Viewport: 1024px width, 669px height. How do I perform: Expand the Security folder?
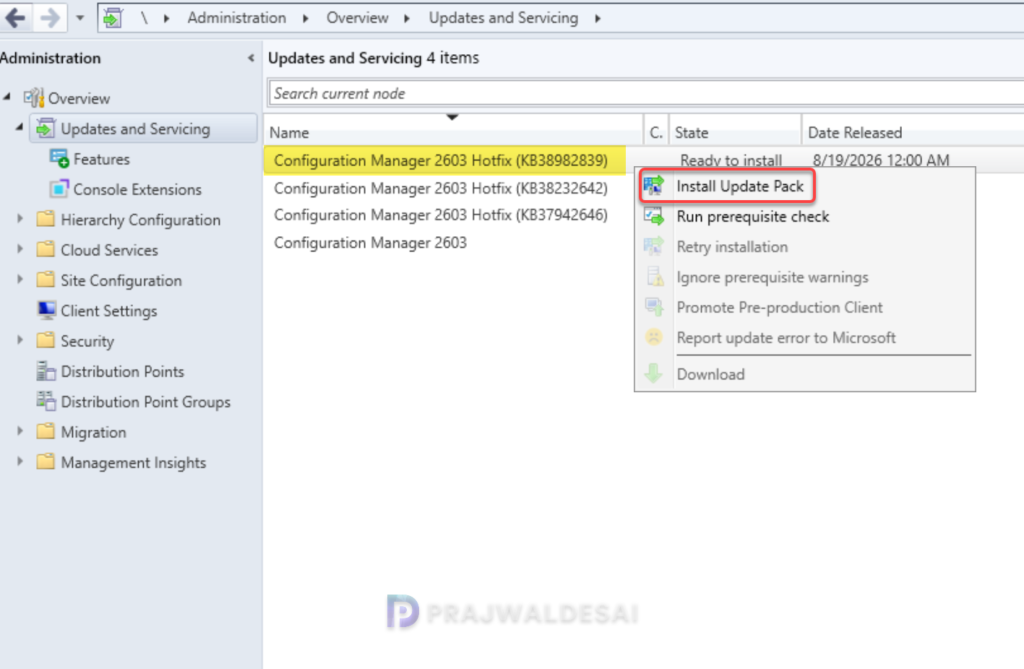20,340
